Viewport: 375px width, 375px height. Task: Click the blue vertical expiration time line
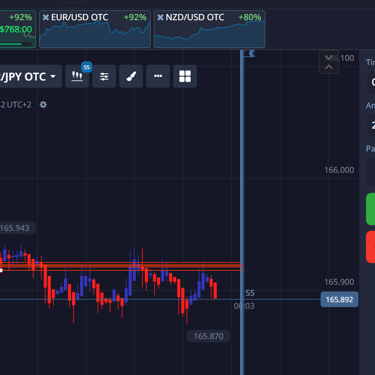click(x=242, y=213)
